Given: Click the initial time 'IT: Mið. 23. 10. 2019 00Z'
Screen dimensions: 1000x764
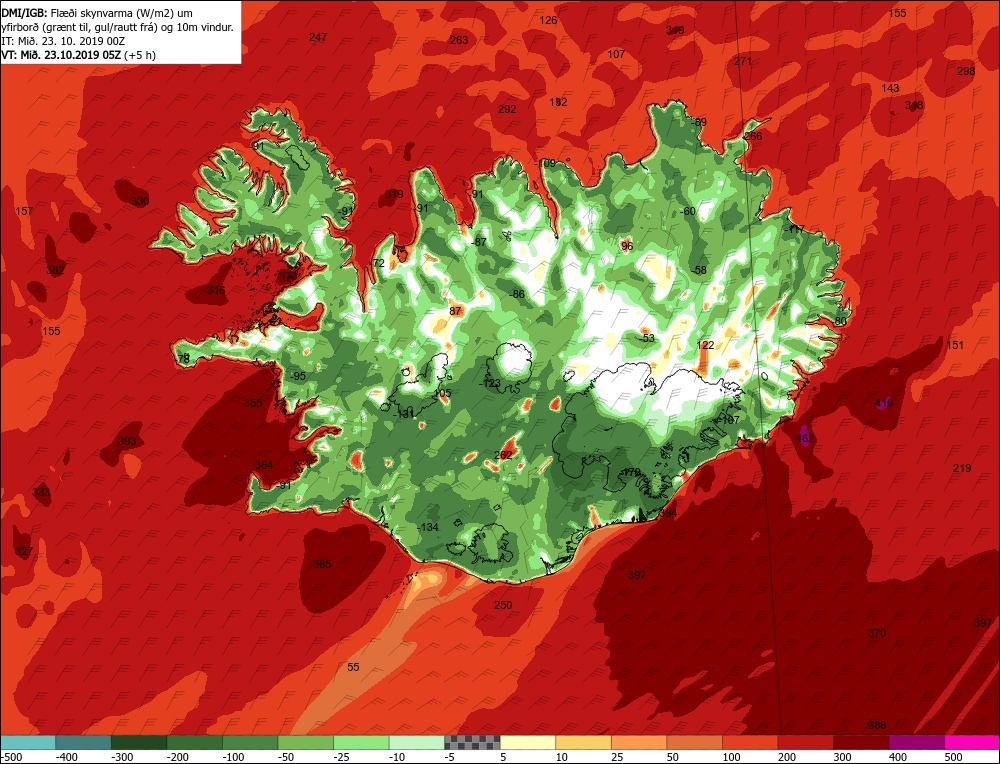Looking at the screenshot, I should click(x=63, y=41).
